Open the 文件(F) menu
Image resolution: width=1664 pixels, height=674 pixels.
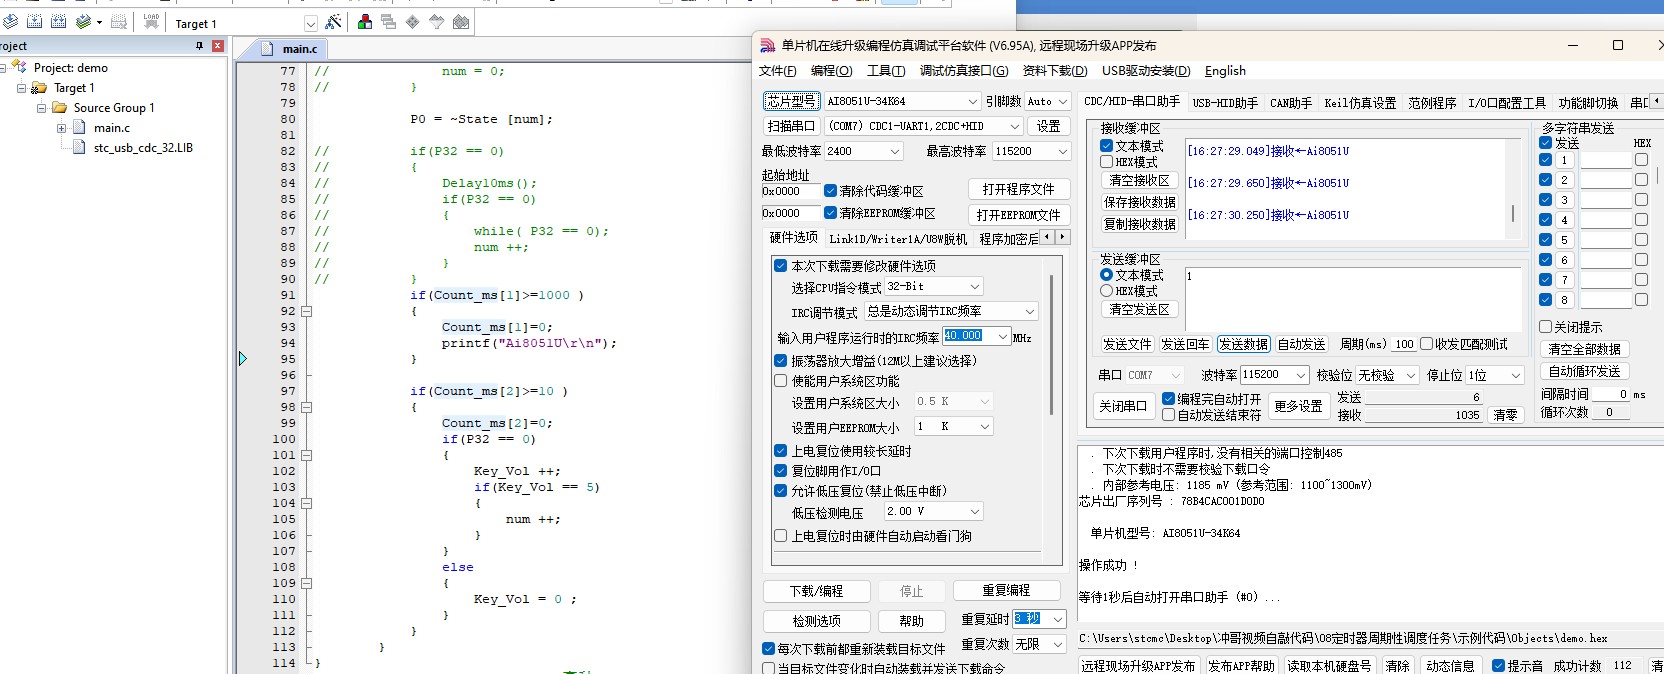click(x=778, y=71)
